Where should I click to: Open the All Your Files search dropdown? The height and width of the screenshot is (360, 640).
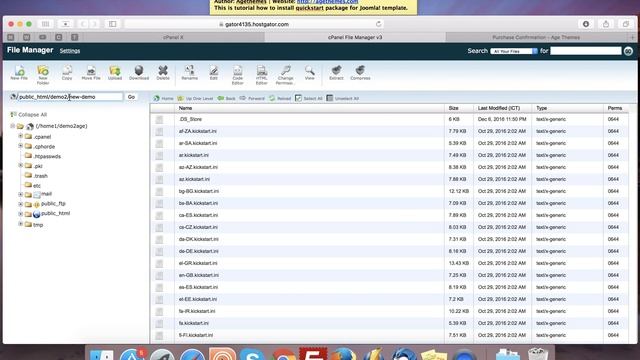click(514, 51)
